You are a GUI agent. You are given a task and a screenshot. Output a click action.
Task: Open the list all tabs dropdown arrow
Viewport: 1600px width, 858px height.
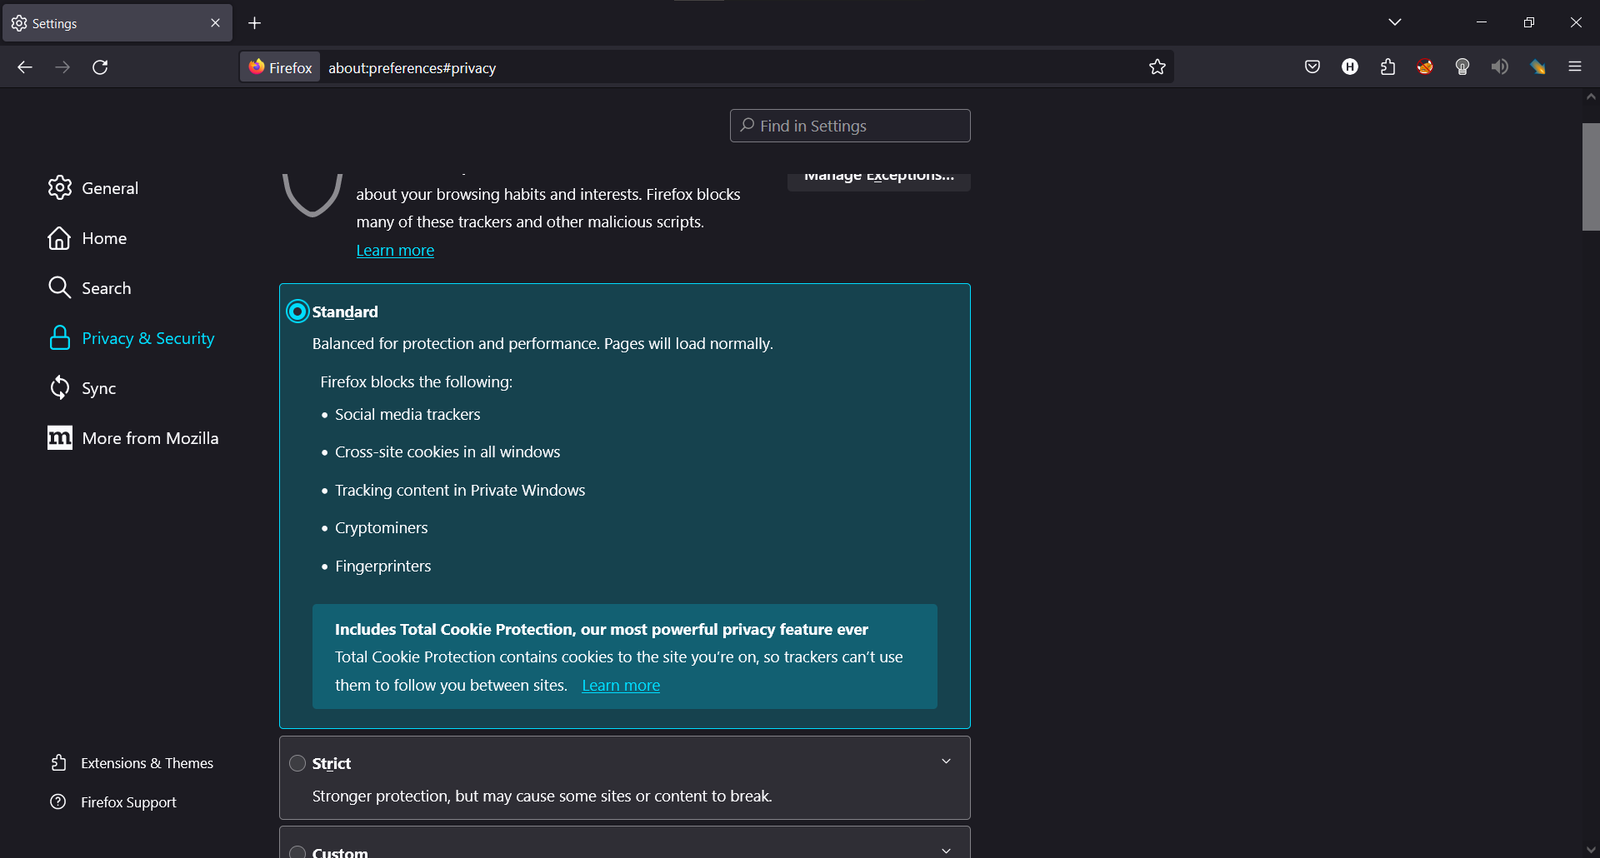pos(1395,22)
